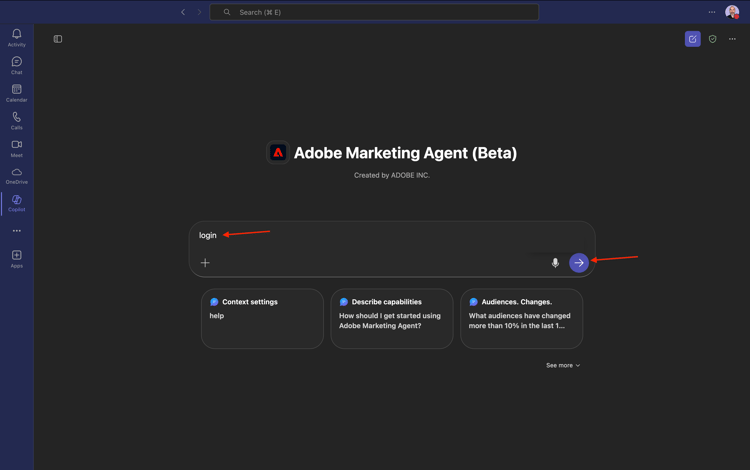This screenshot has width=750, height=470.
Task: Start a new chat with the compose icon
Action: [x=693, y=39]
